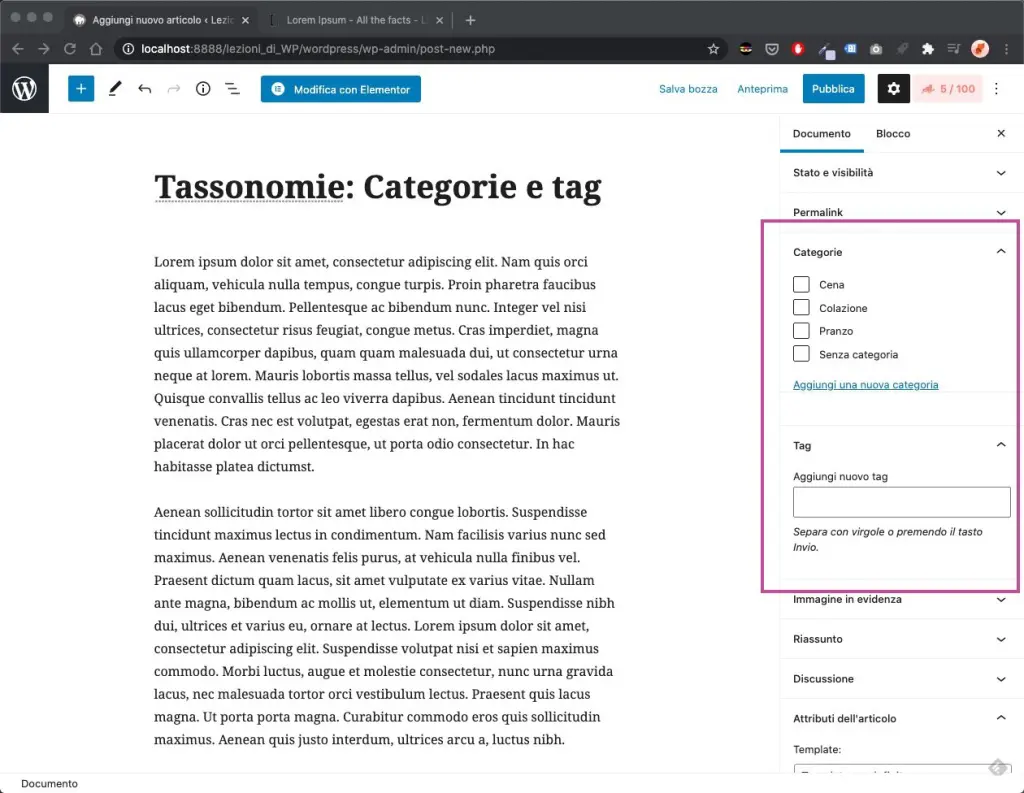Screen dimensions: 1024x793
Task: Go back with the browser back arrow
Action: coord(18,49)
